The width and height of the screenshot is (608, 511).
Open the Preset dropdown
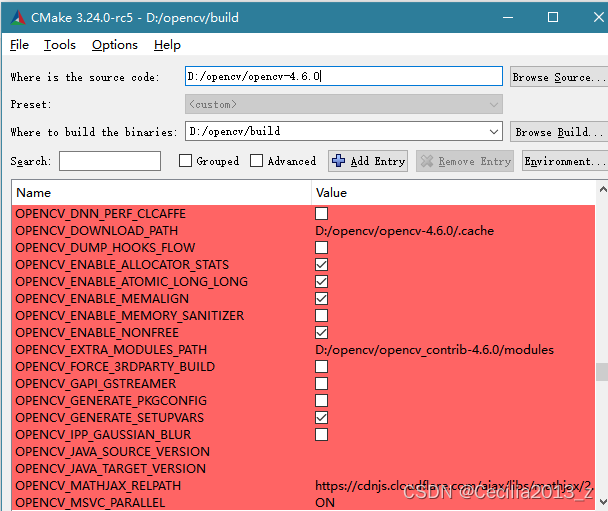coord(344,104)
